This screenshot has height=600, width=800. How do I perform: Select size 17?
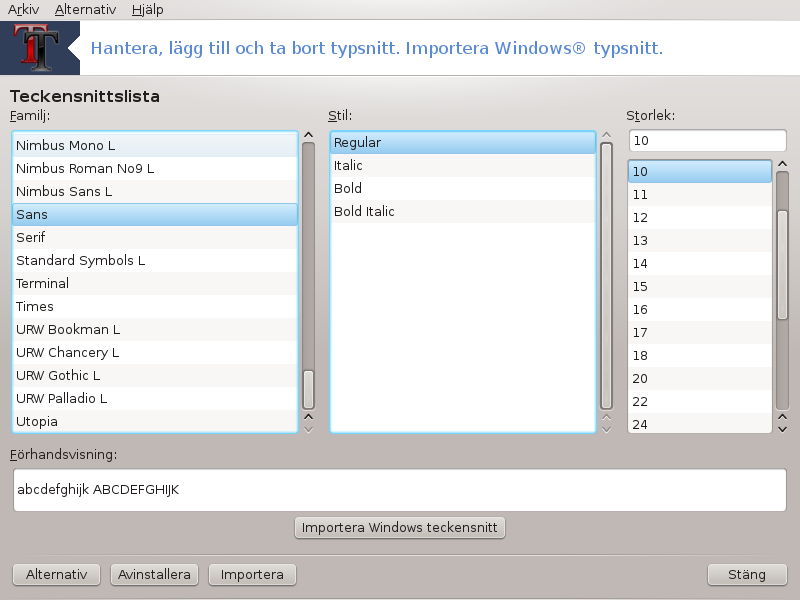[700, 333]
